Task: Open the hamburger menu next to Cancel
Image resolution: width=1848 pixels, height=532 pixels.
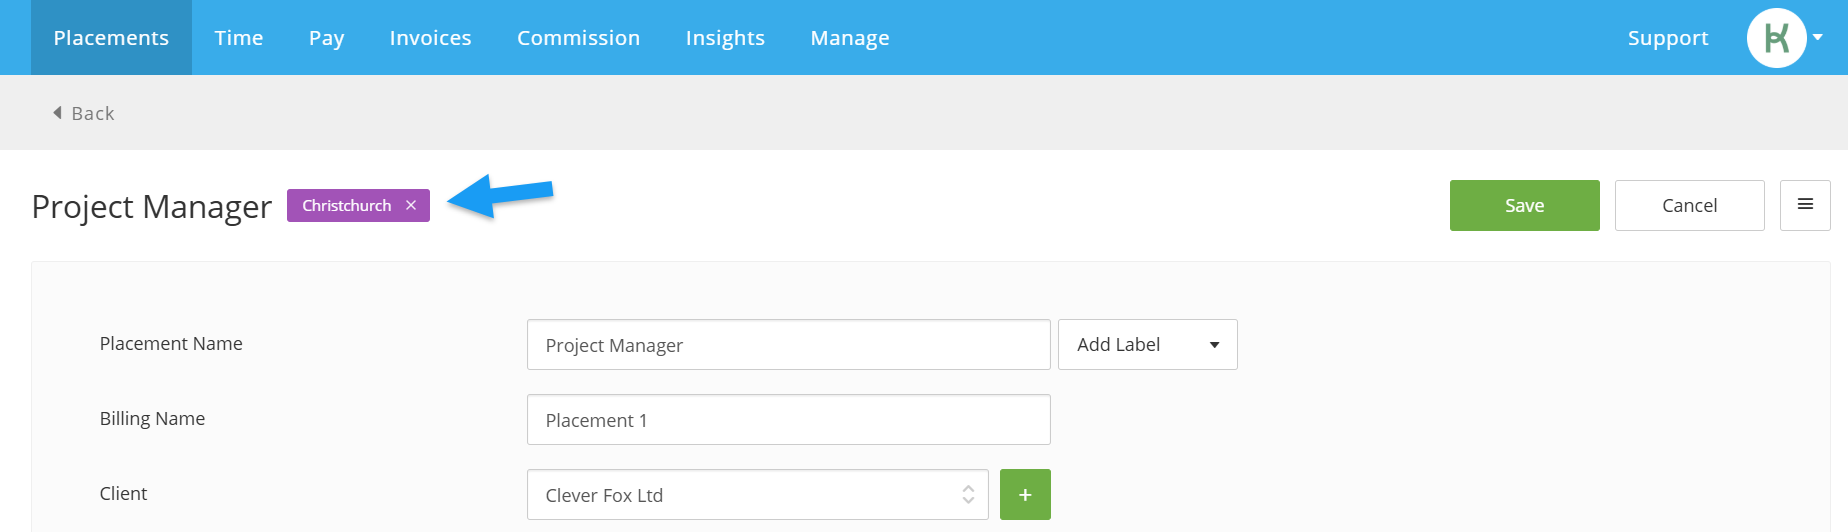Action: [1805, 205]
